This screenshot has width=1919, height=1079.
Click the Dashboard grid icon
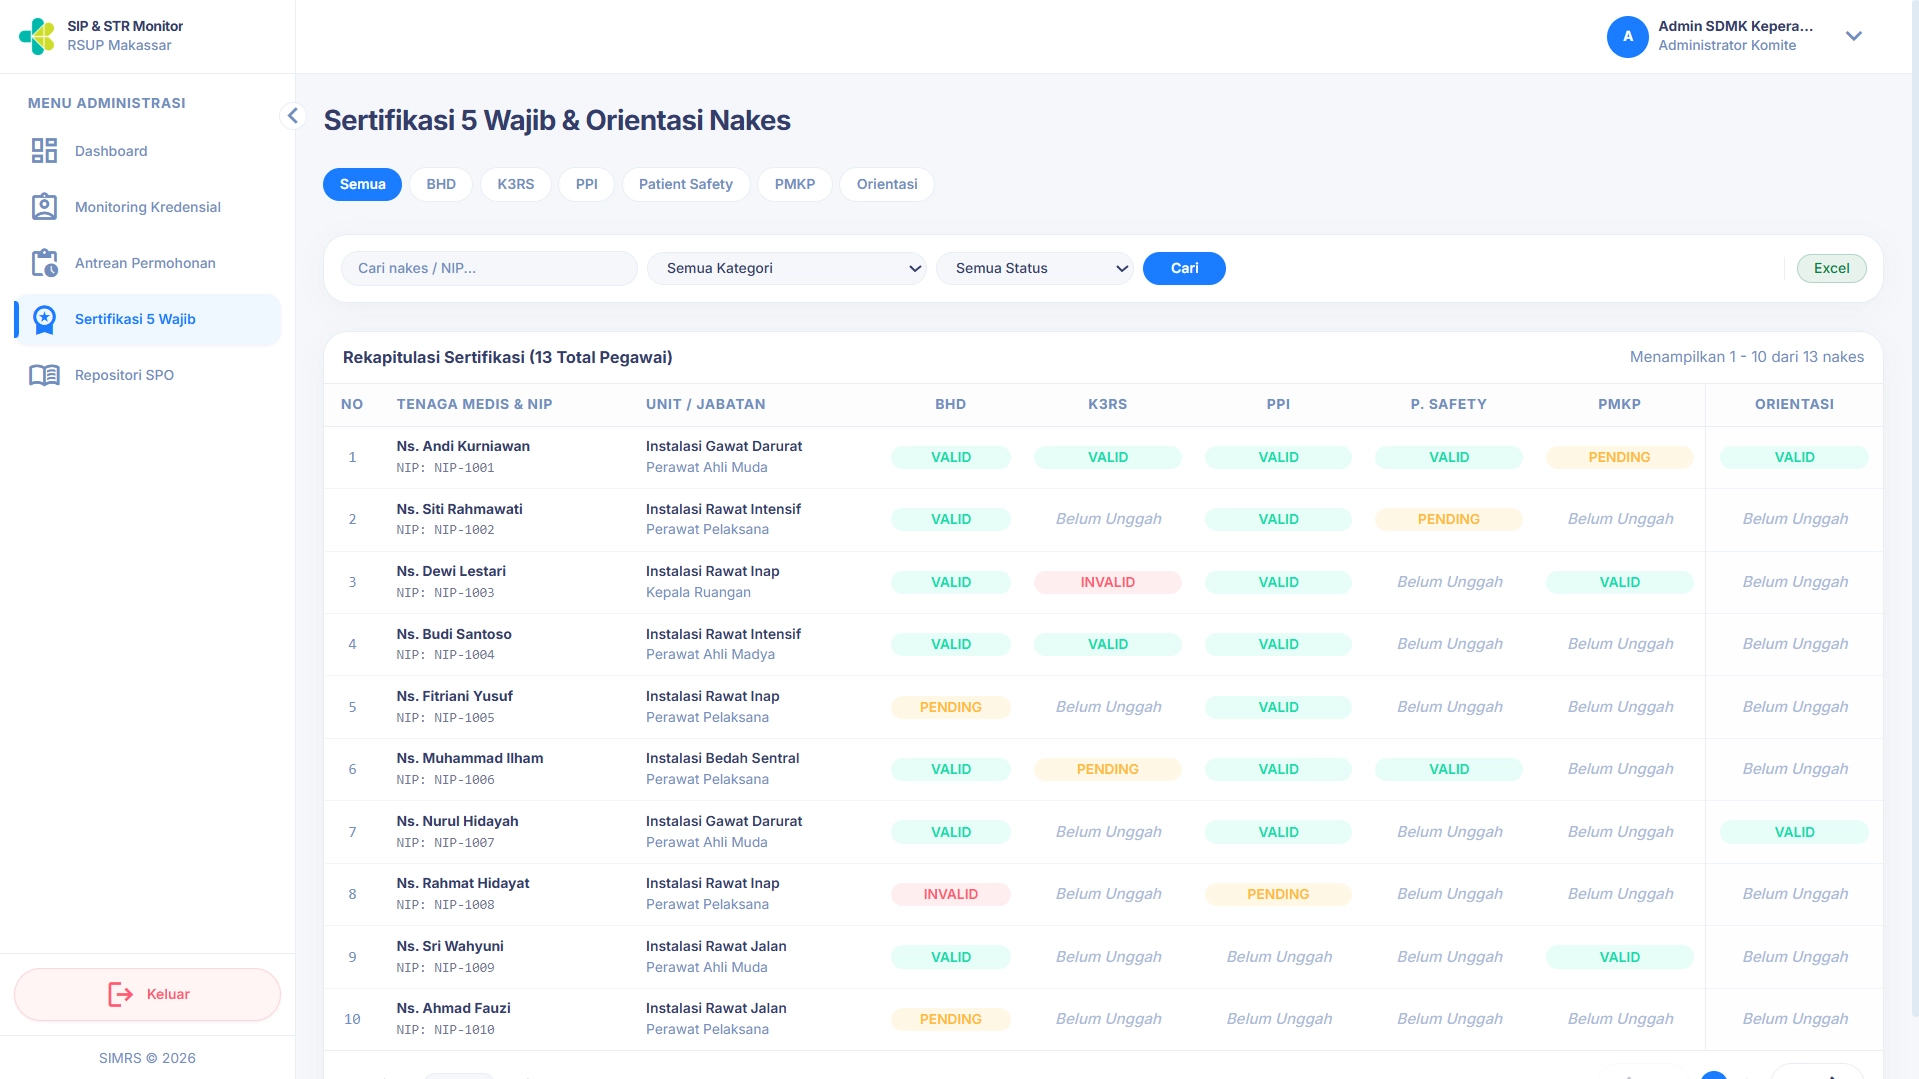(x=44, y=151)
